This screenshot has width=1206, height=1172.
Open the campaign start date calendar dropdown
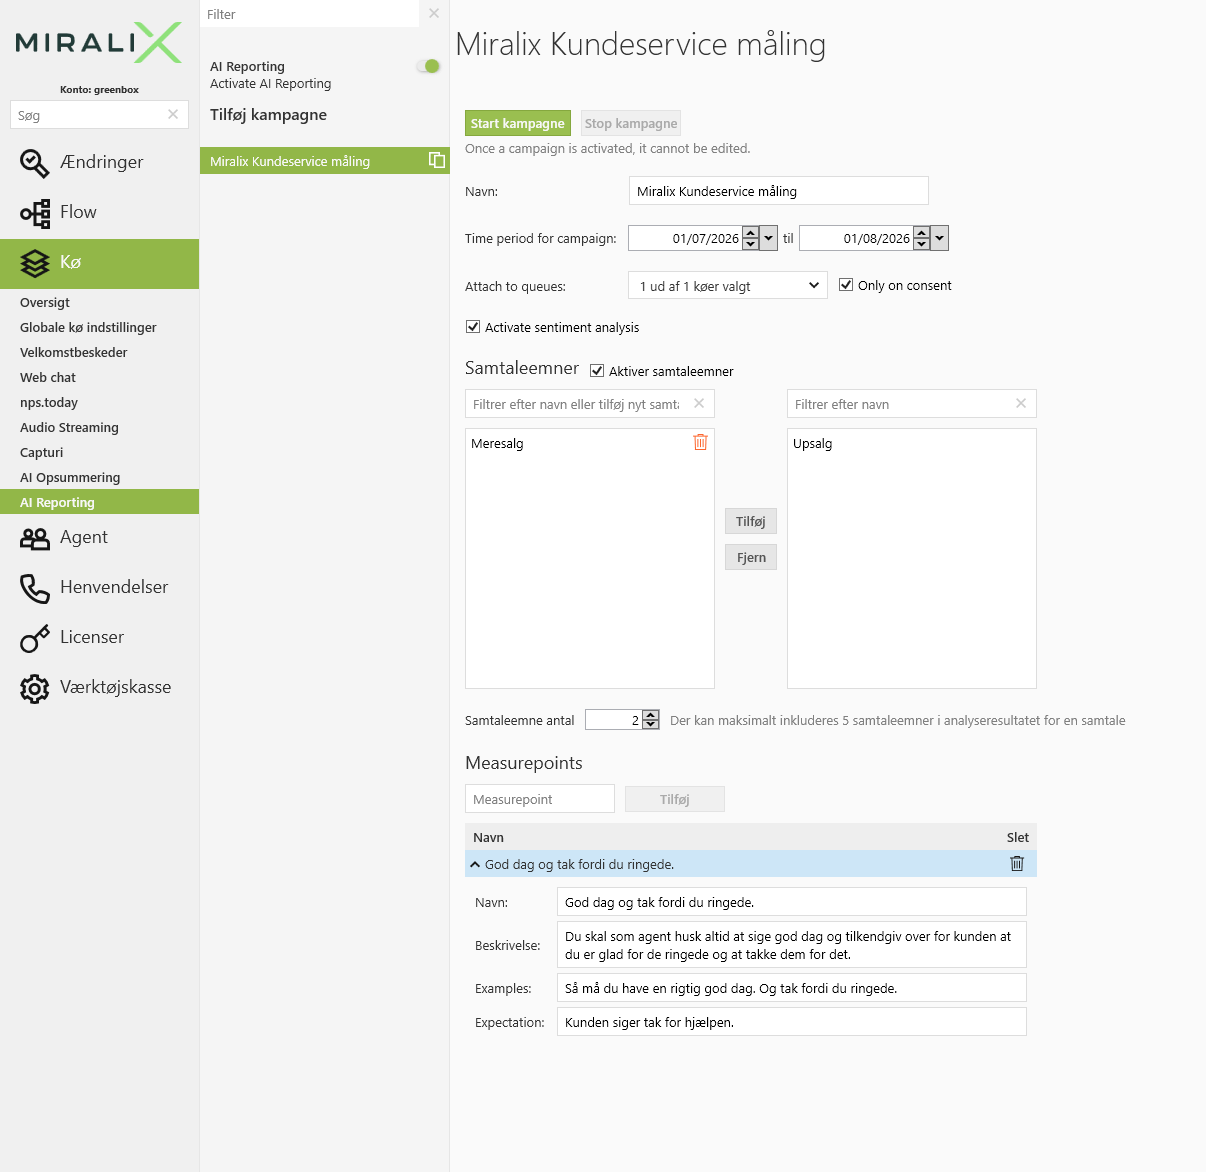point(768,238)
